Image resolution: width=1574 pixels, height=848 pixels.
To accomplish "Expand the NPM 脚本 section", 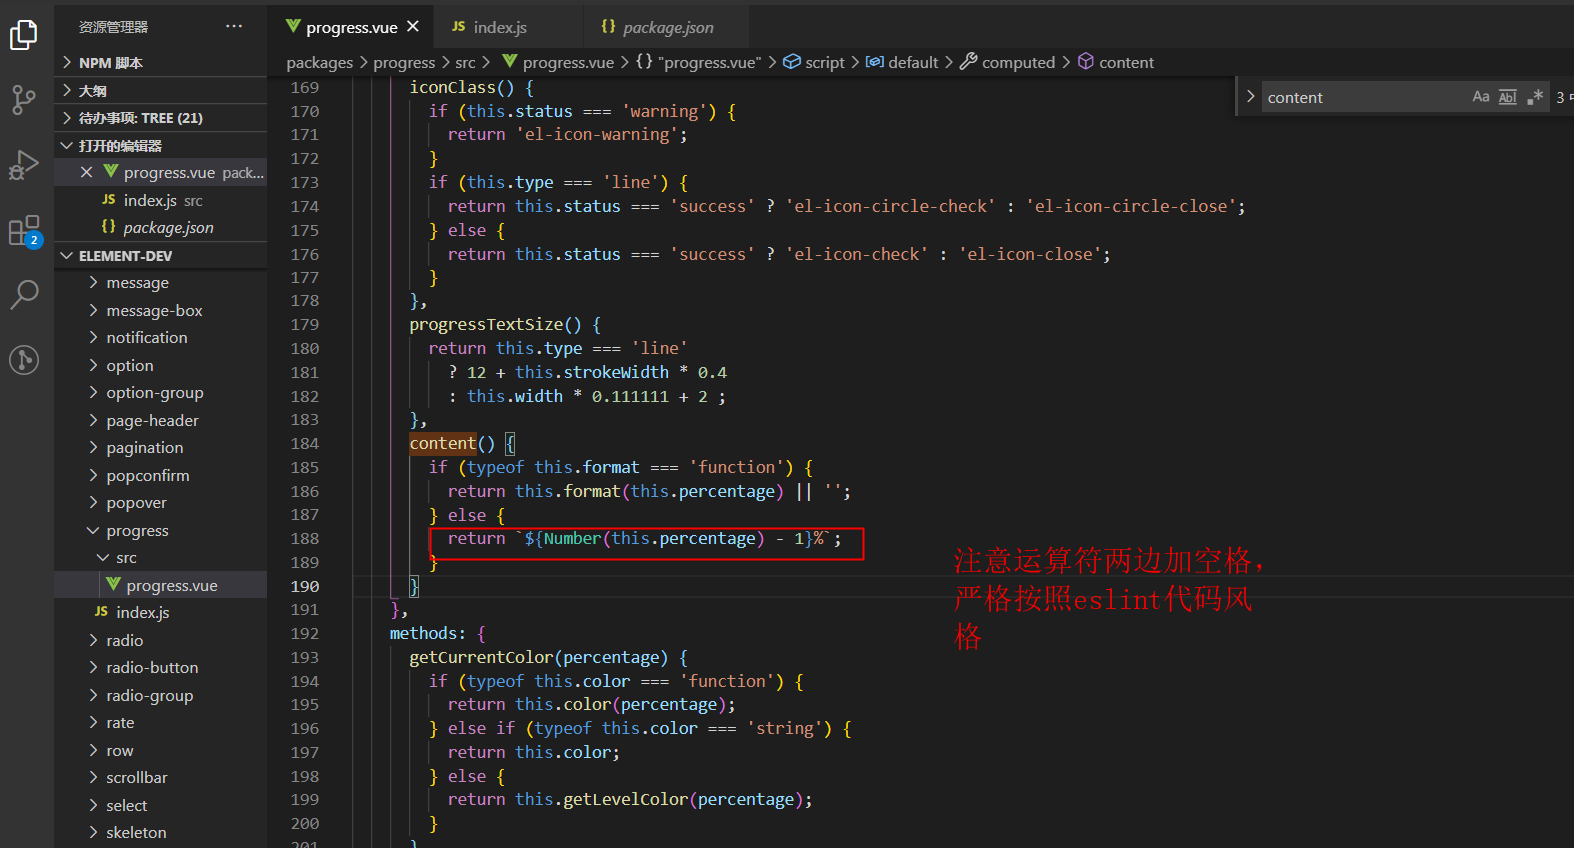I will click(160, 62).
